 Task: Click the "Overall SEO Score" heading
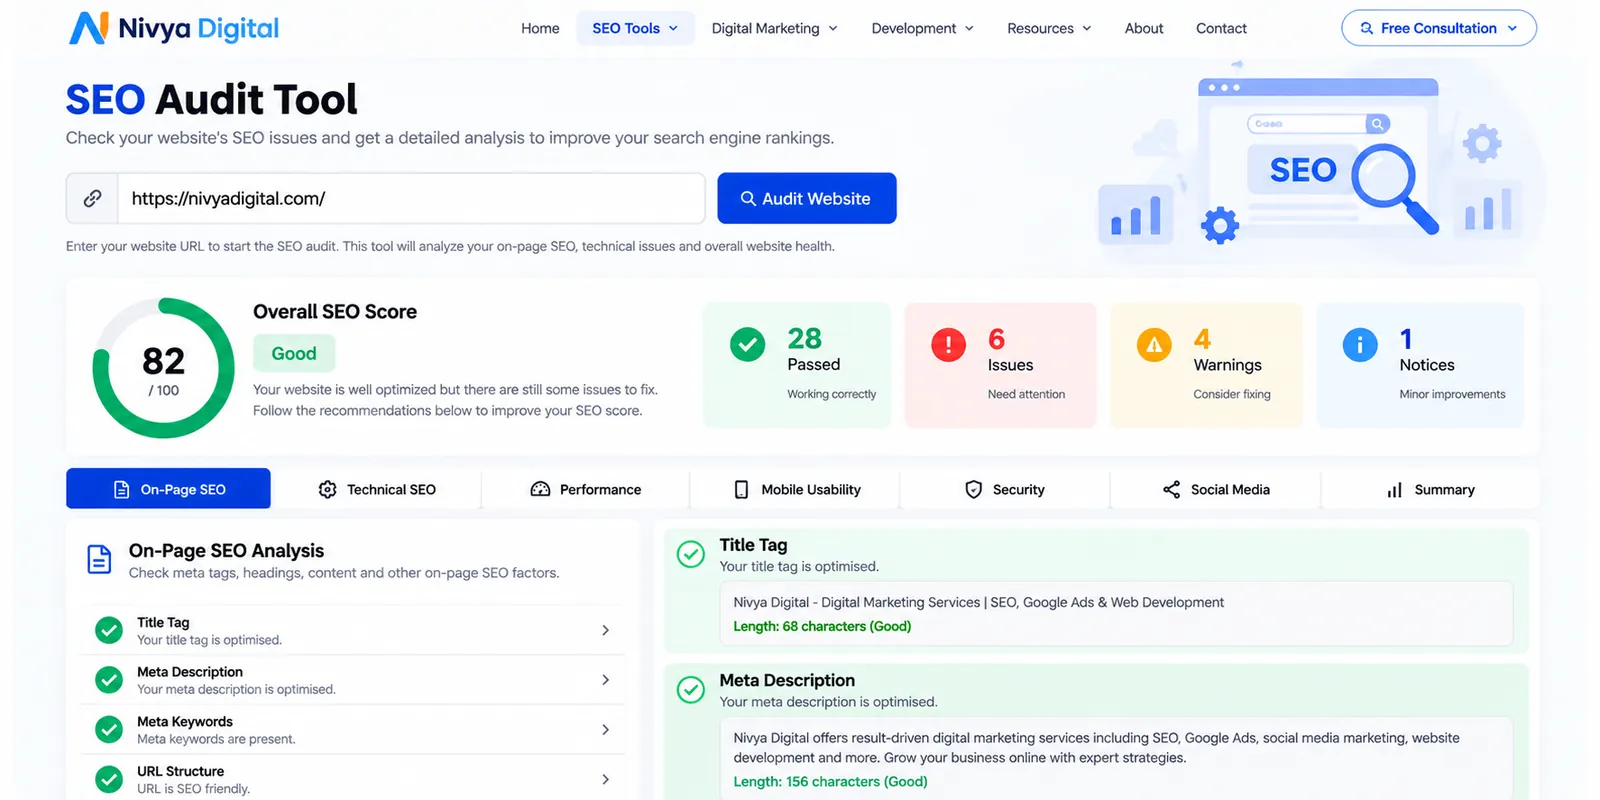pos(335,311)
